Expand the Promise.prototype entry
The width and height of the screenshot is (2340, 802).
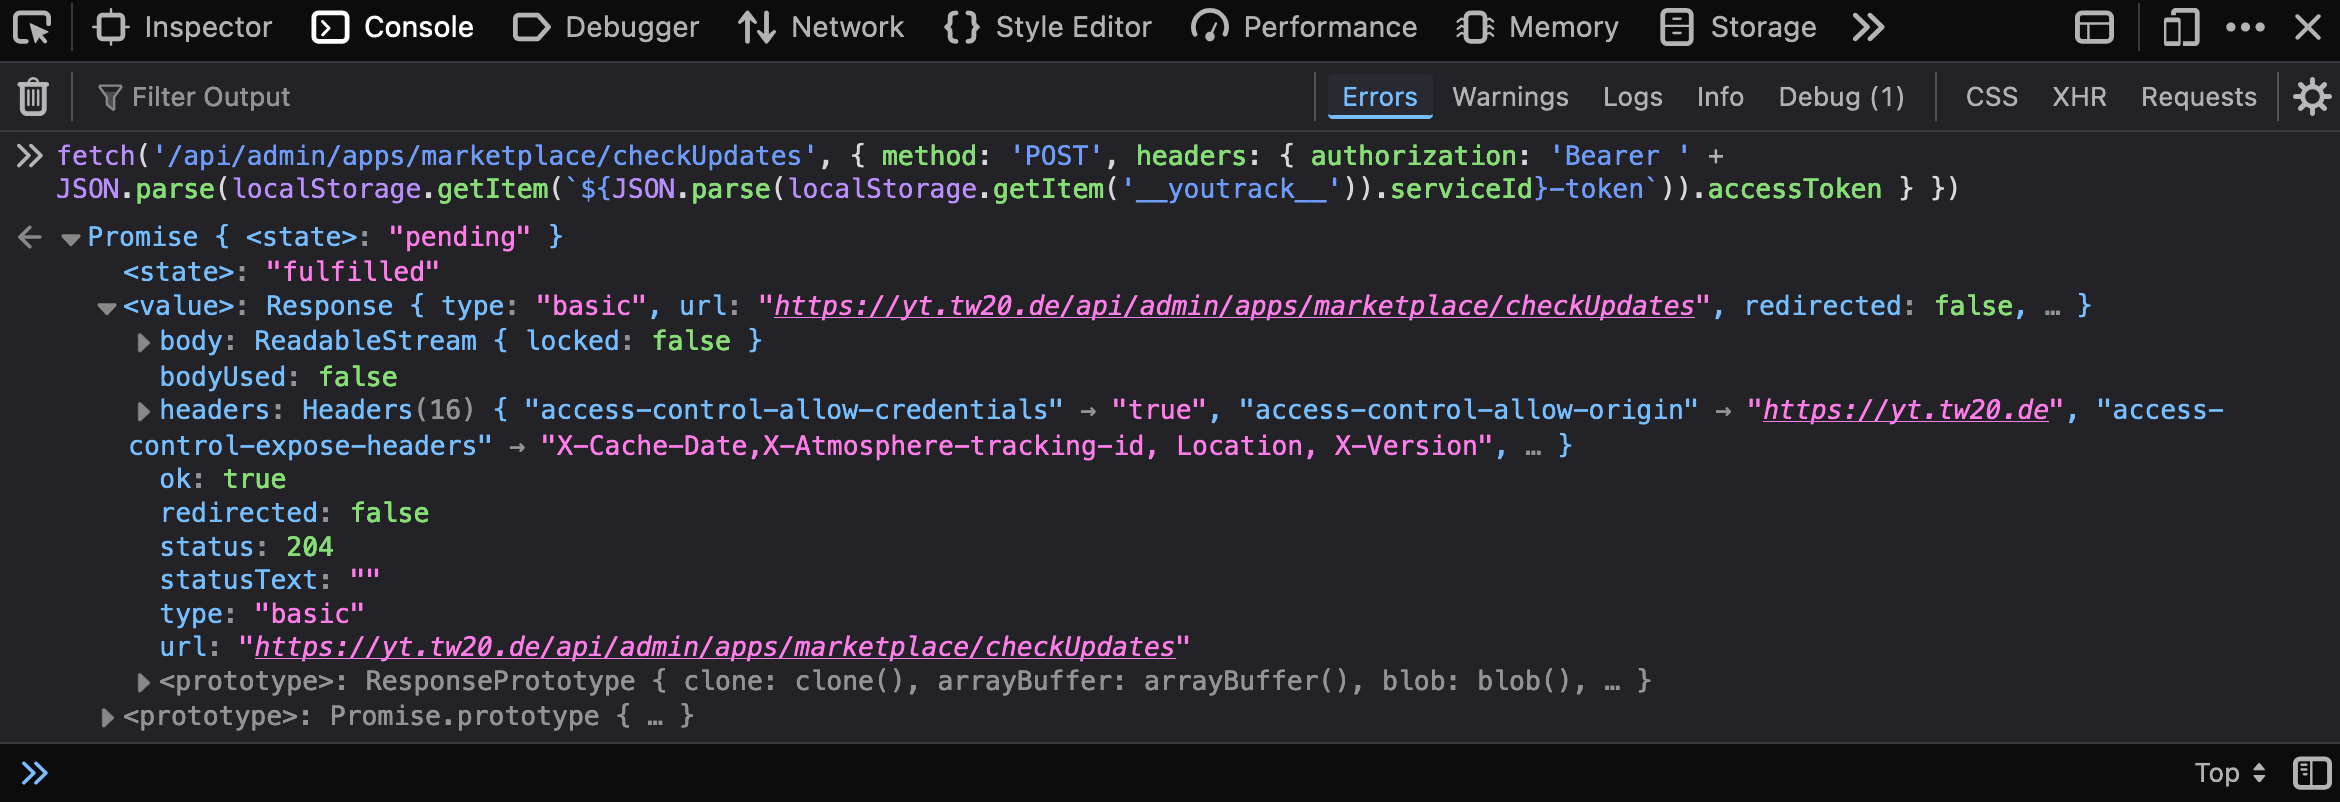click(107, 717)
